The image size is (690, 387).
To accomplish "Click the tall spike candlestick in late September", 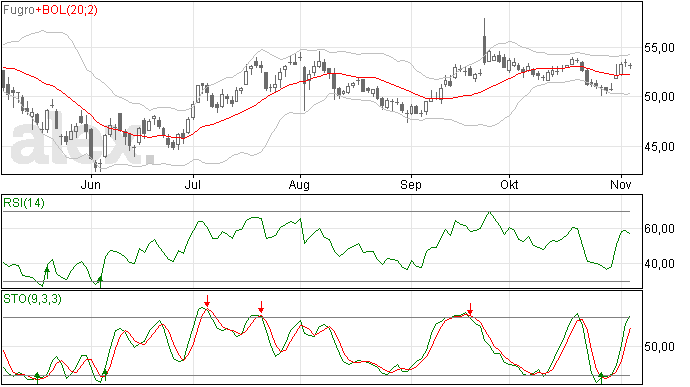I will (x=484, y=42).
